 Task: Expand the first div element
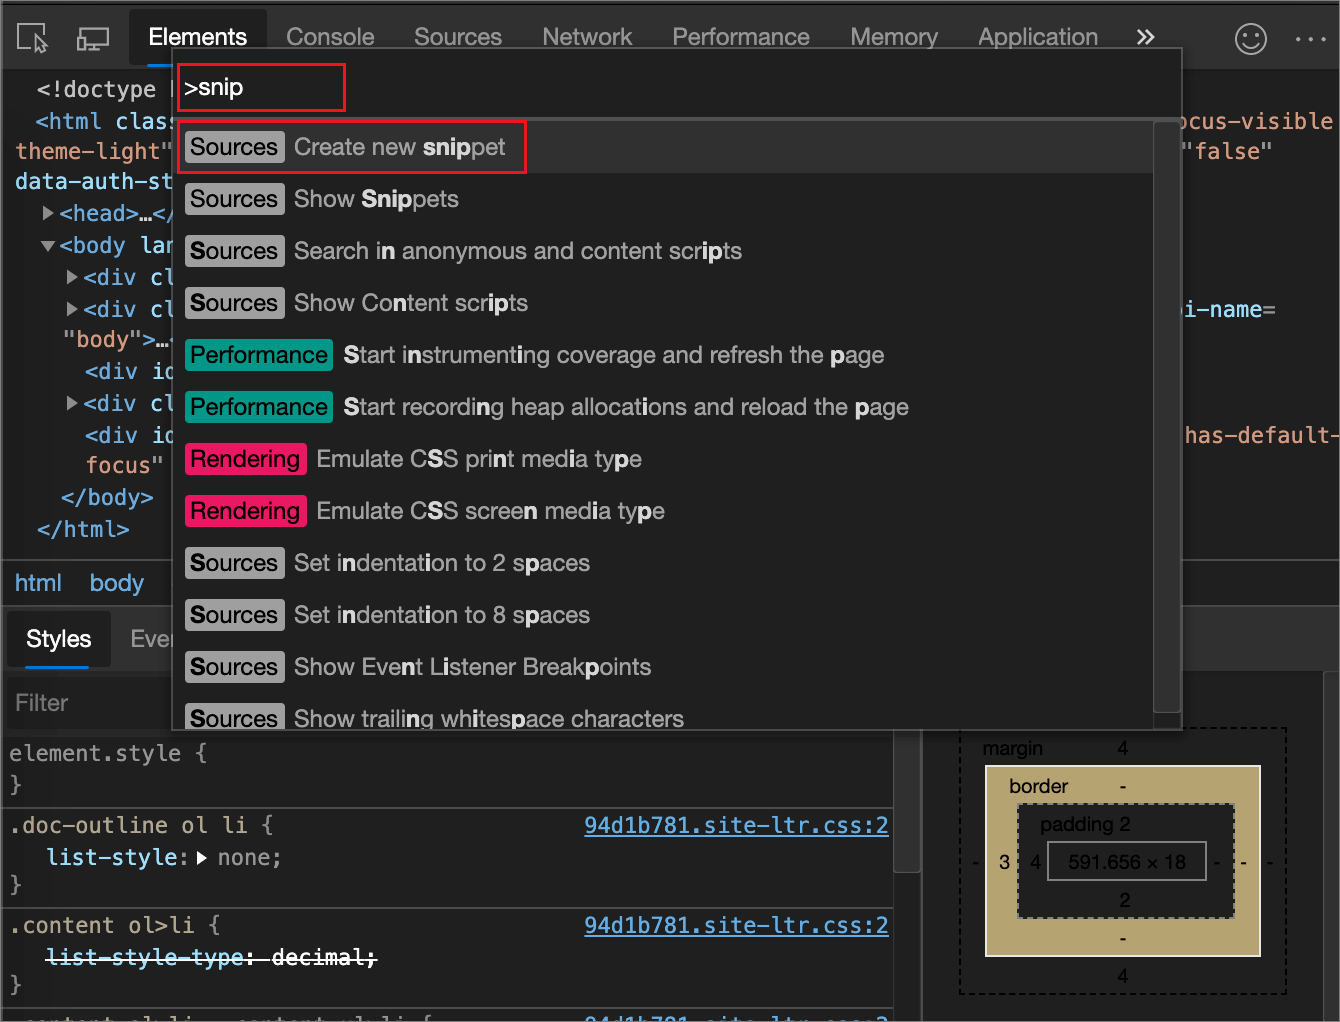(x=70, y=277)
